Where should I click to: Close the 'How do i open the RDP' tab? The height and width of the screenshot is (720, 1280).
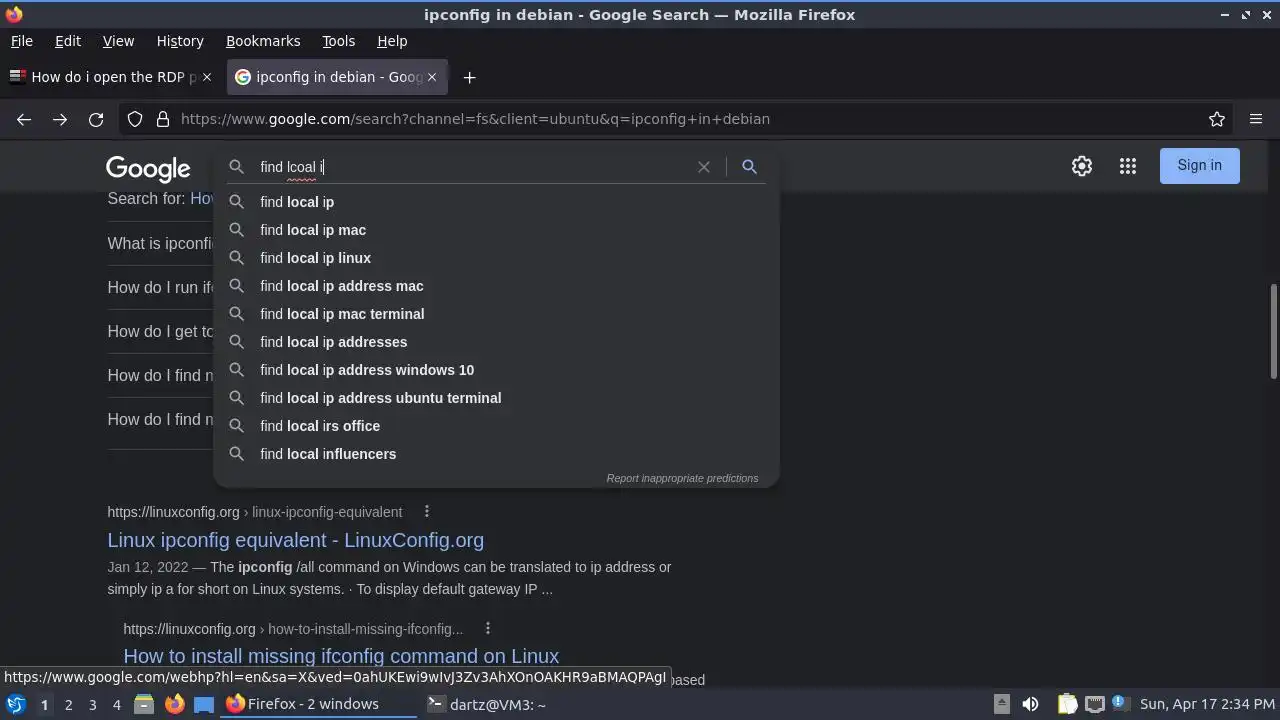point(207,77)
